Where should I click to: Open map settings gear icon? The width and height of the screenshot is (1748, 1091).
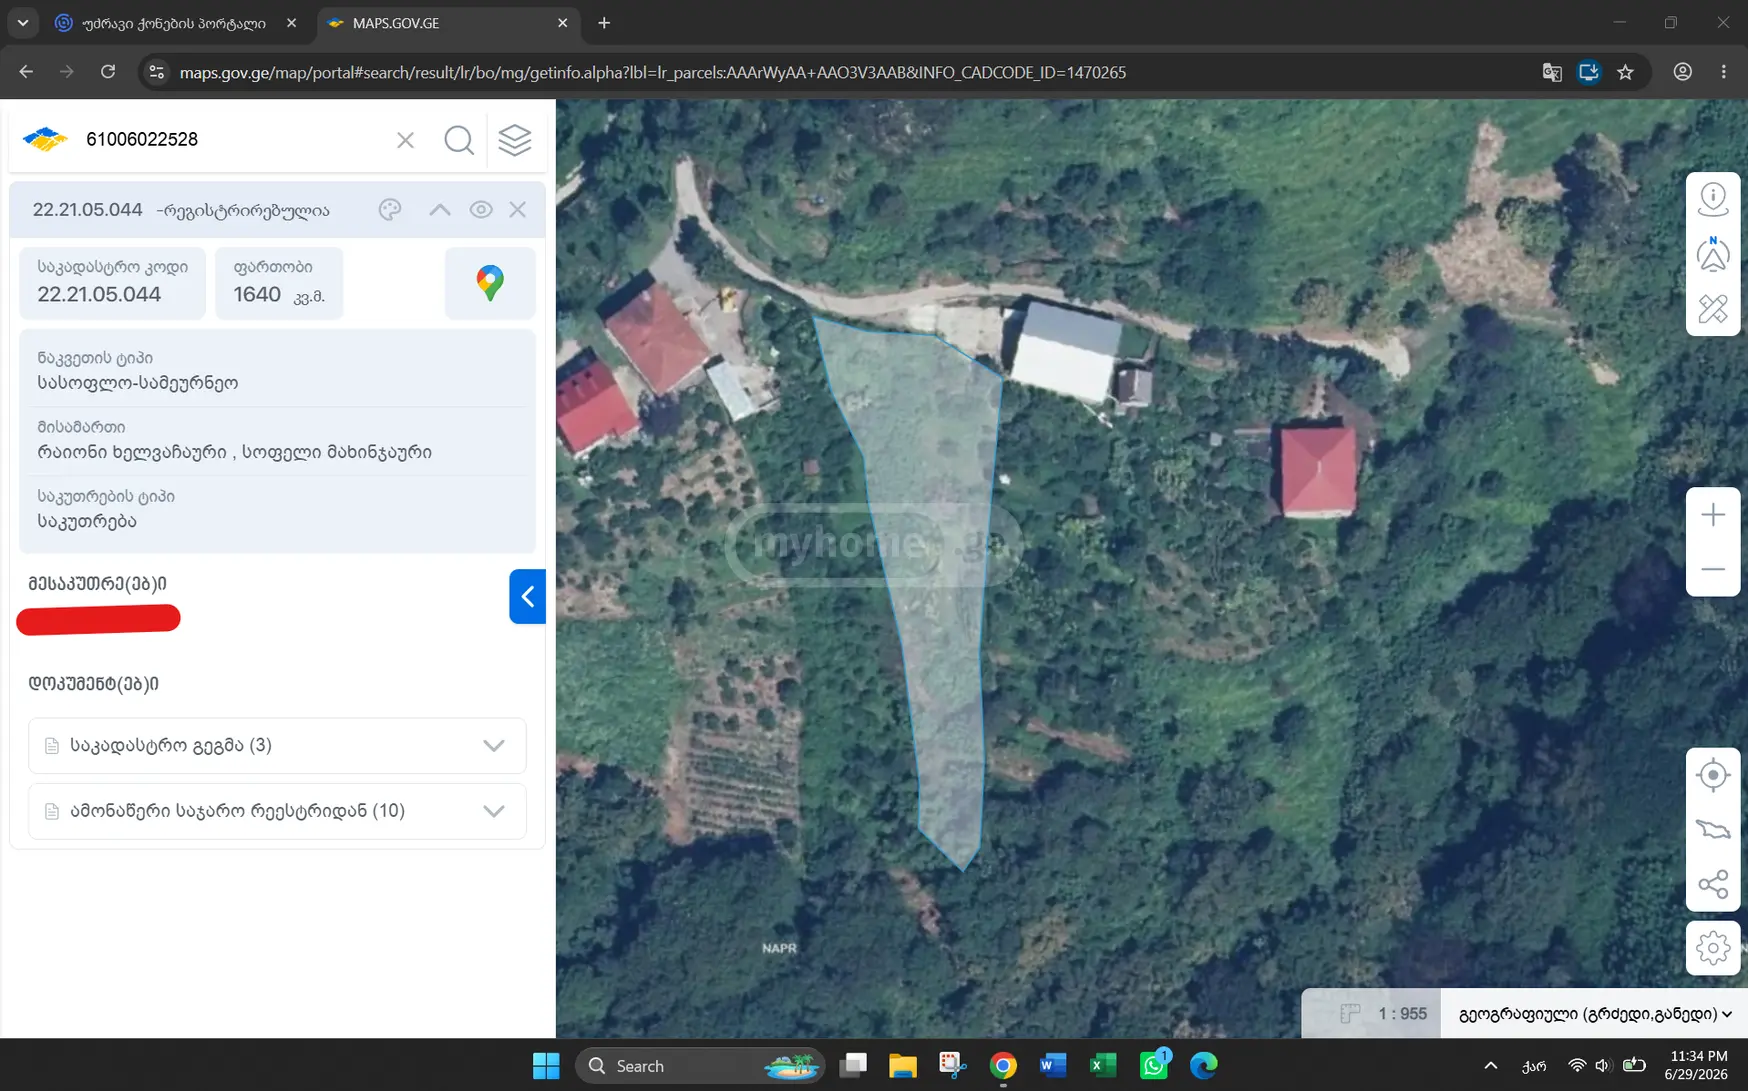coord(1713,948)
